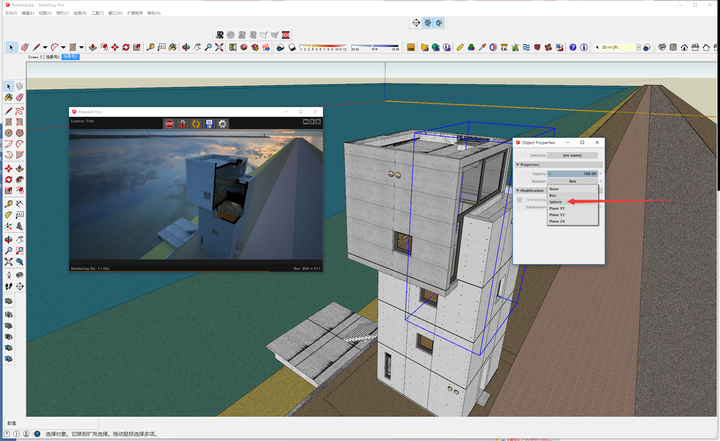Screen dimensions: 720x441
Task: Stop the render in Maxwell Fire
Action: point(170,124)
